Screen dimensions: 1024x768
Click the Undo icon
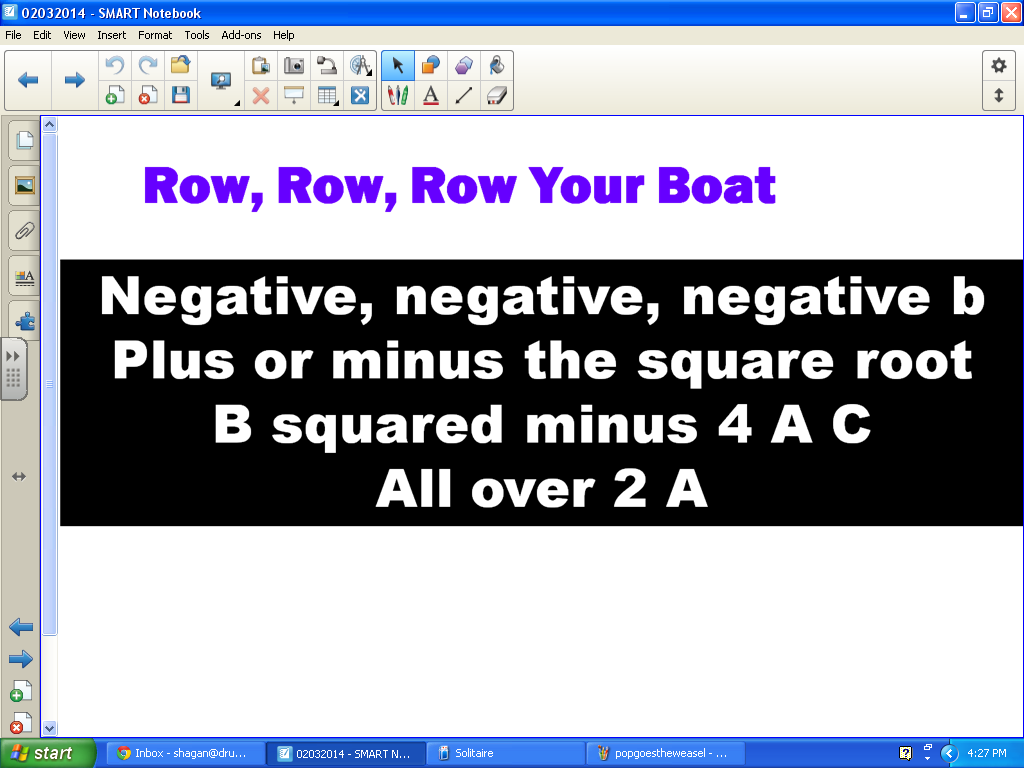(115, 65)
